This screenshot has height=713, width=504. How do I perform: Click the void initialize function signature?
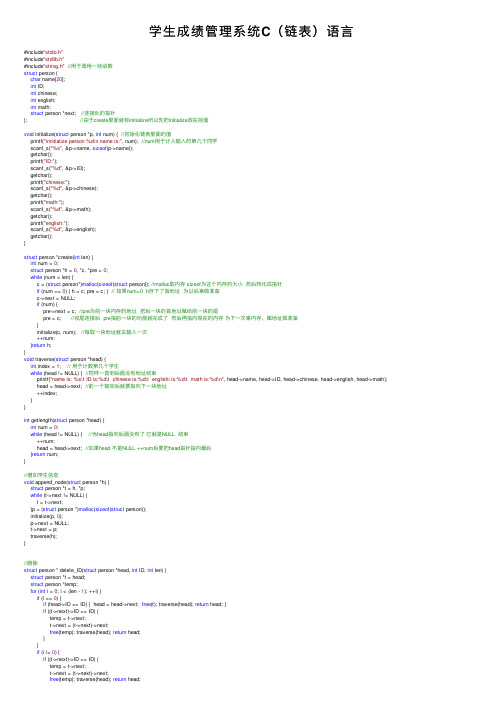click(97, 134)
